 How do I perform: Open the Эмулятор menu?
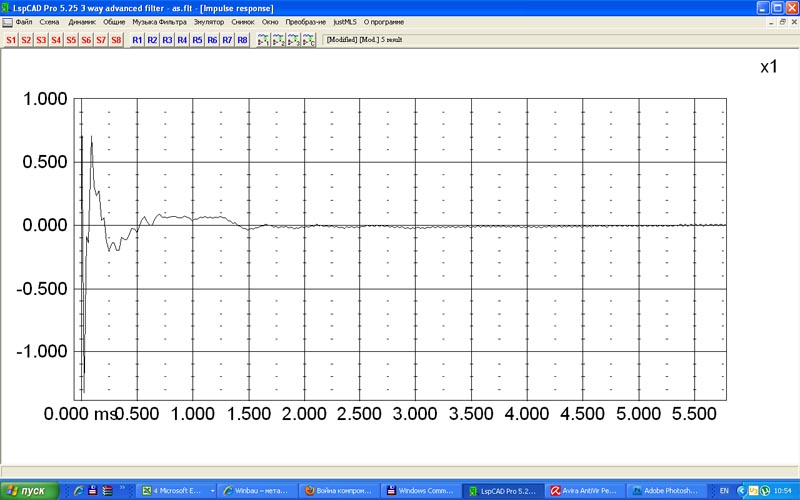(x=209, y=22)
